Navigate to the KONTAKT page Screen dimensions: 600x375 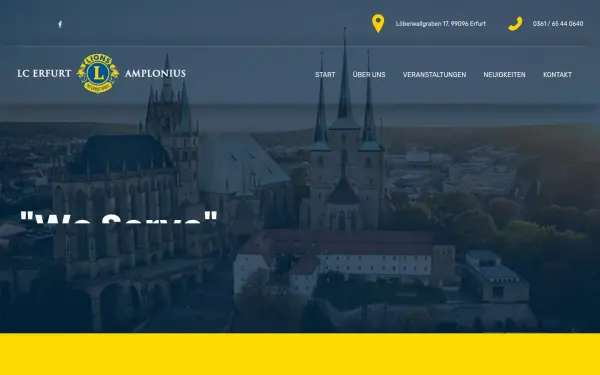tap(557, 75)
